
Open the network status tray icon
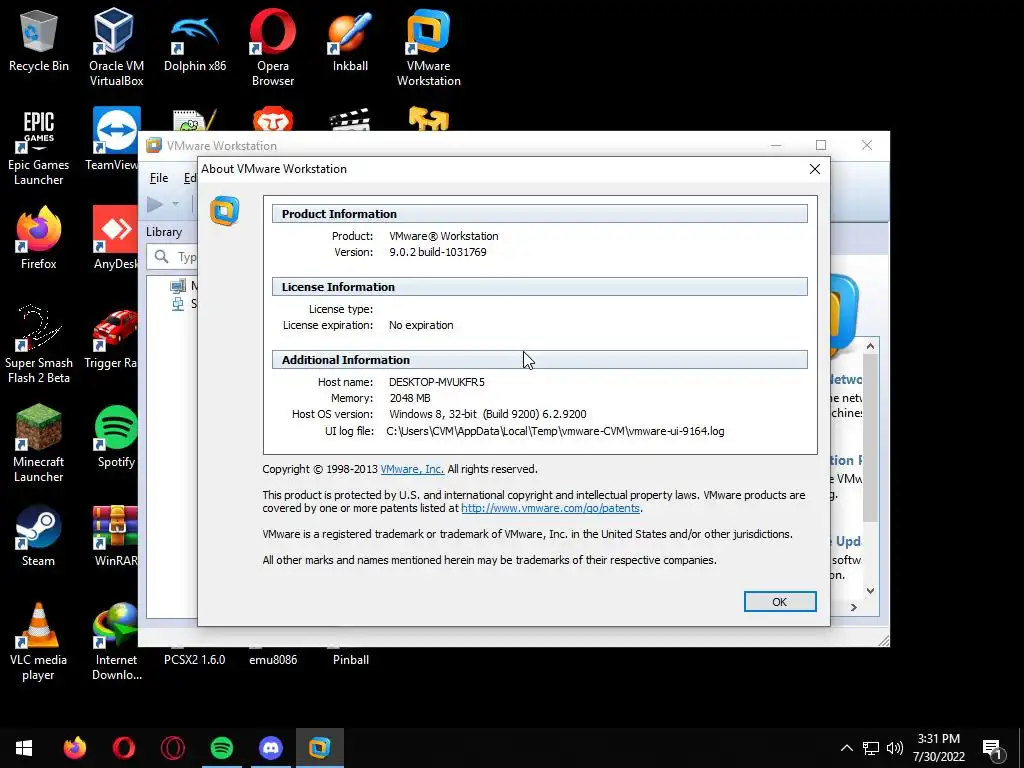pos(871,748)
